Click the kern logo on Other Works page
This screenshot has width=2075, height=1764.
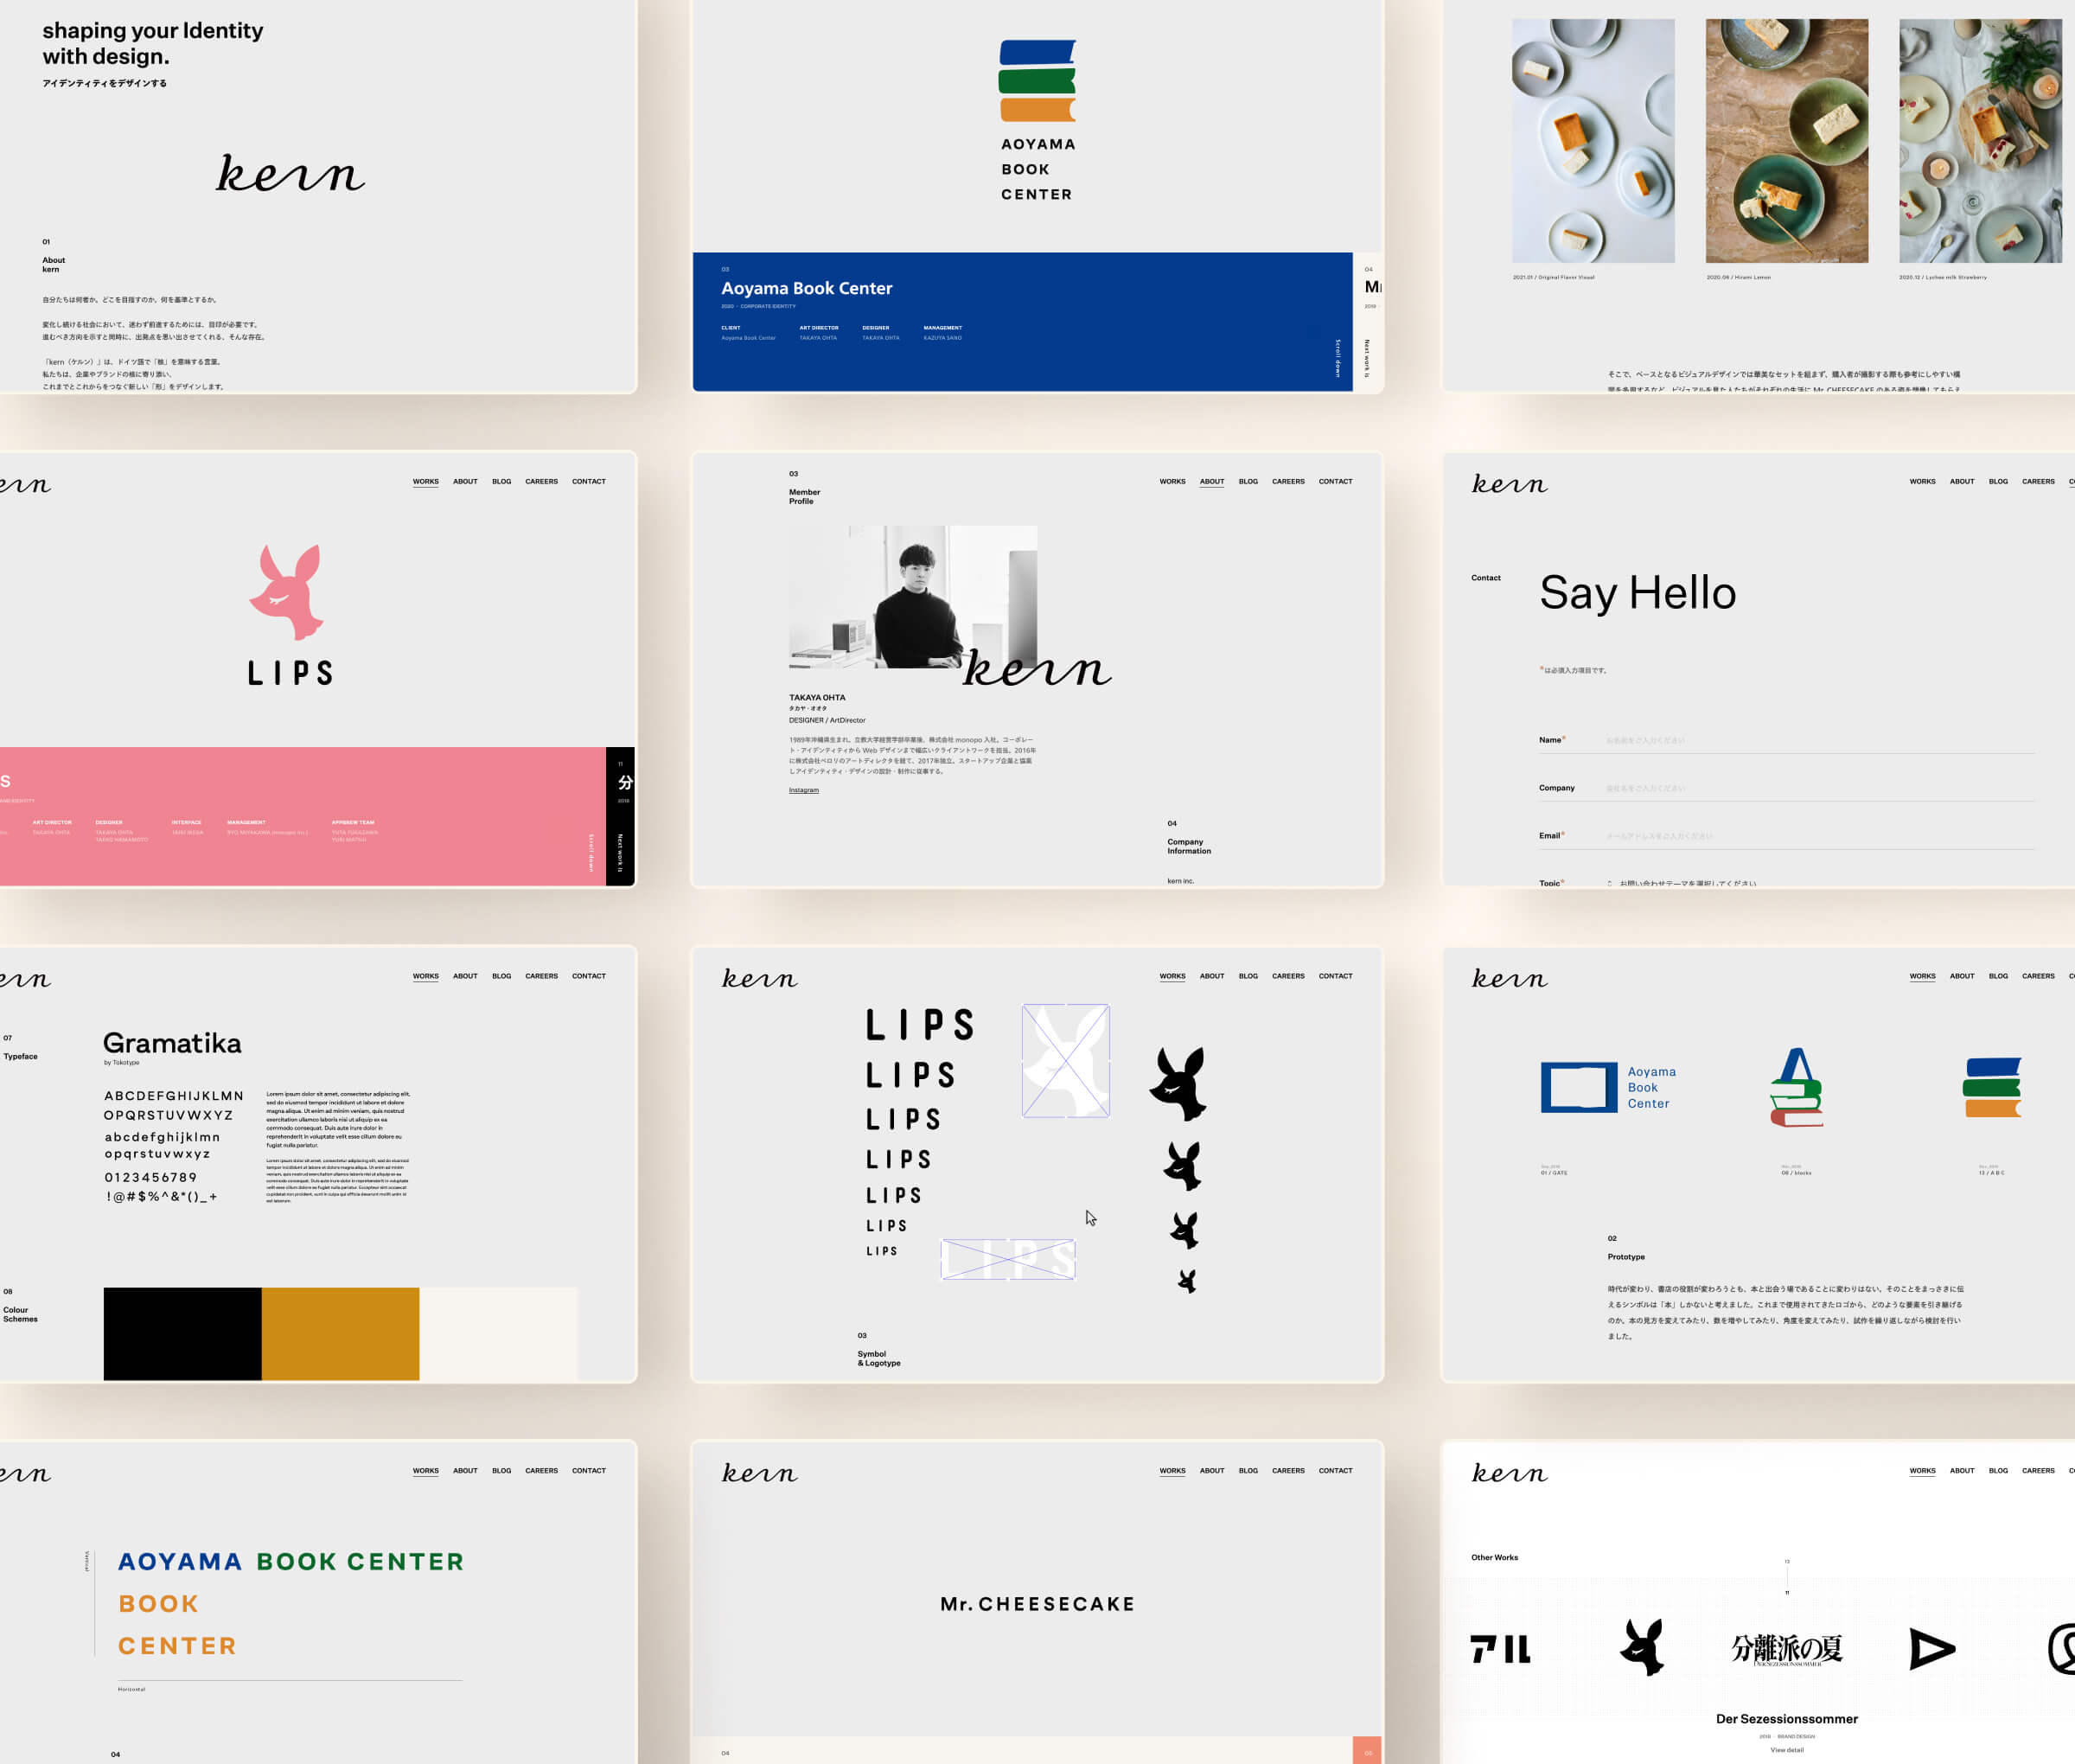[x=1509, y=1473]
